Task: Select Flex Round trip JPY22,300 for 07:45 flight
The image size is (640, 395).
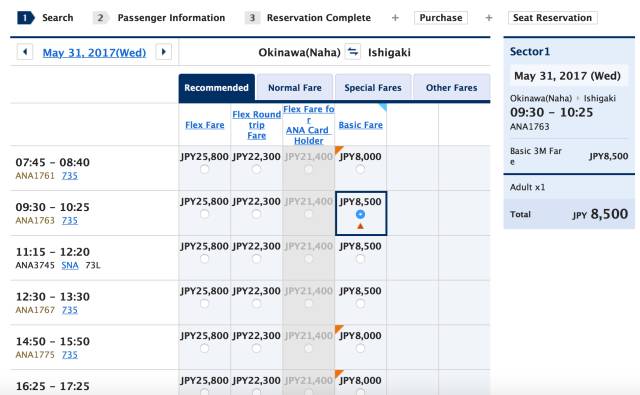Action: click(x=256, y=169)
